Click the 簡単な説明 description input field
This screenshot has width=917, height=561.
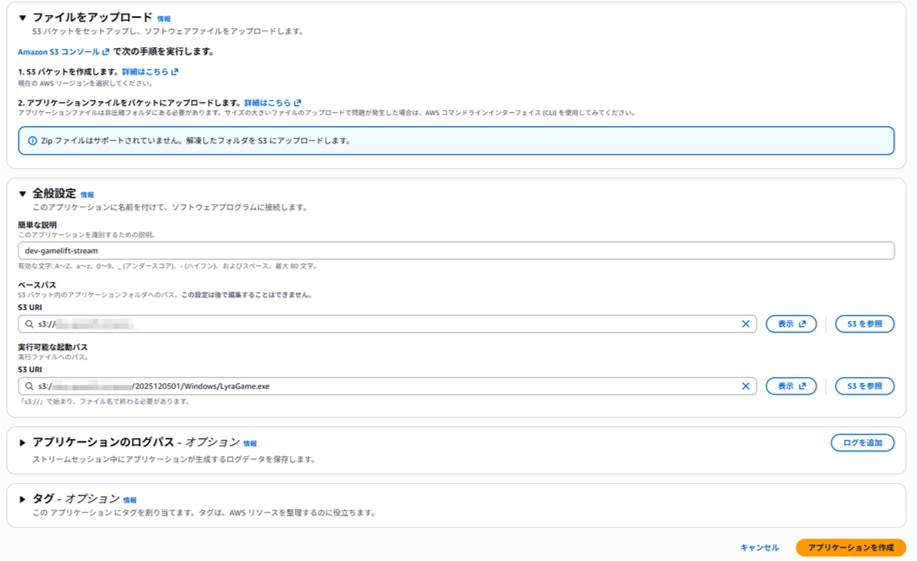coord(455,250)
